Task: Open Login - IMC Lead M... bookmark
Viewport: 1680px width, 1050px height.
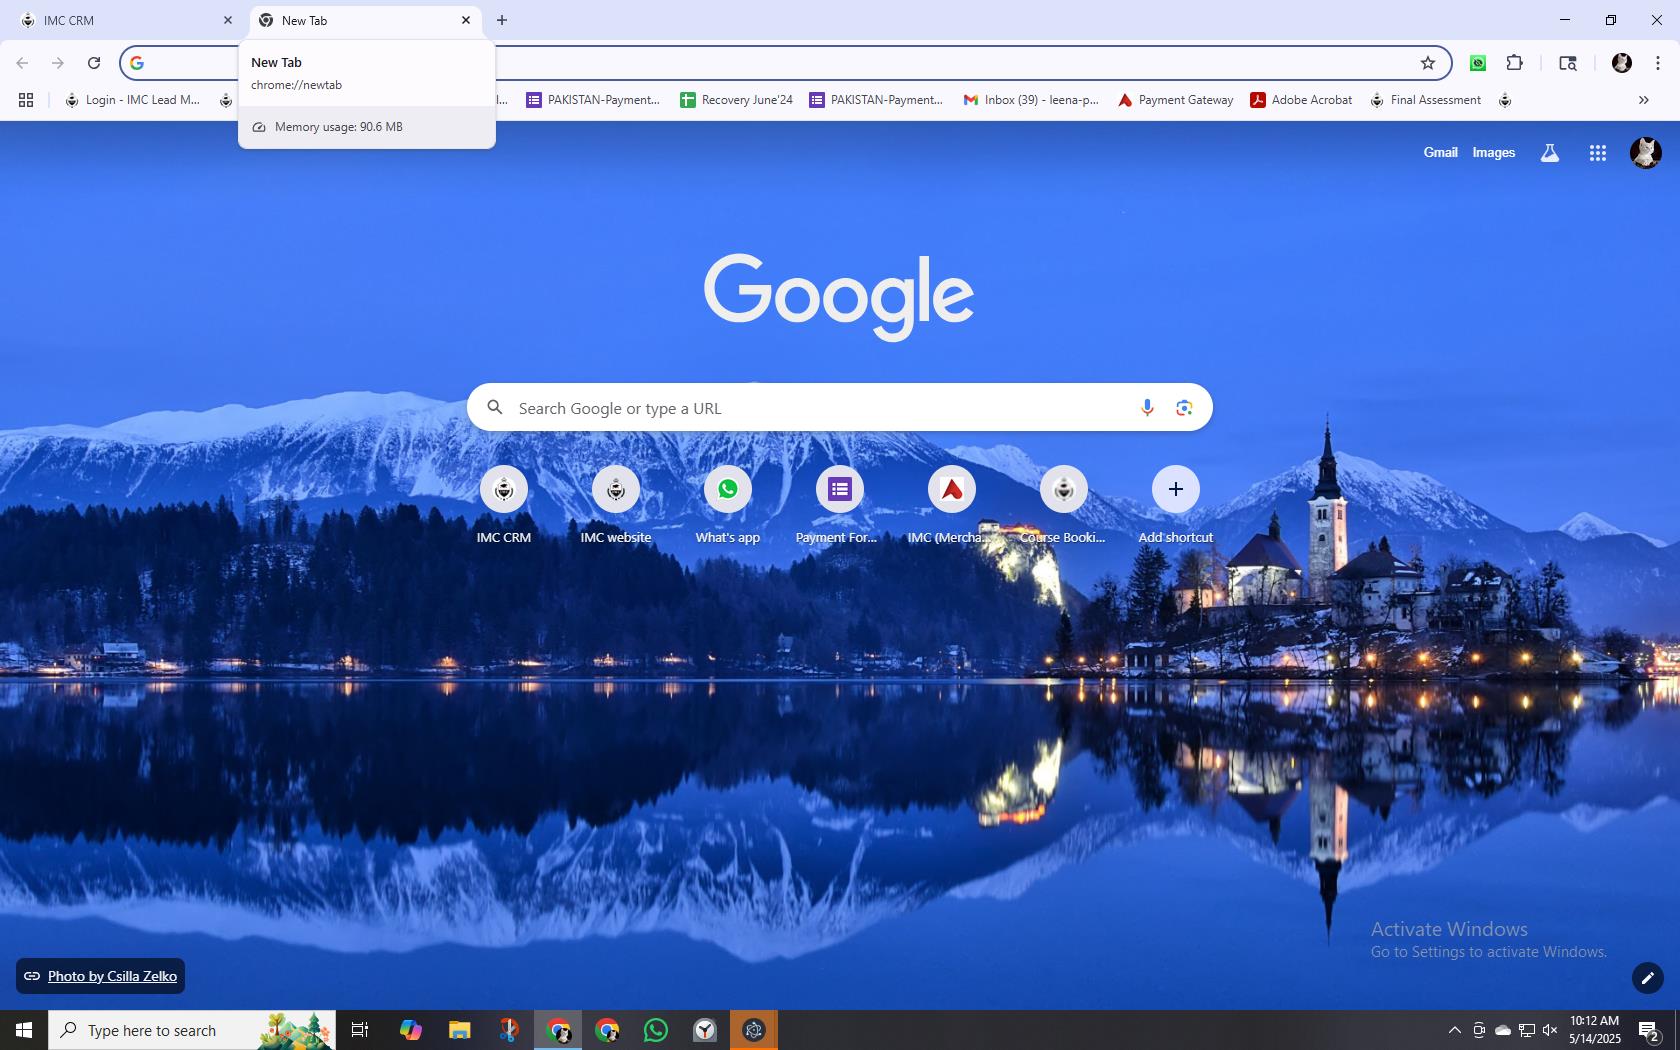Action: (132, 100)
